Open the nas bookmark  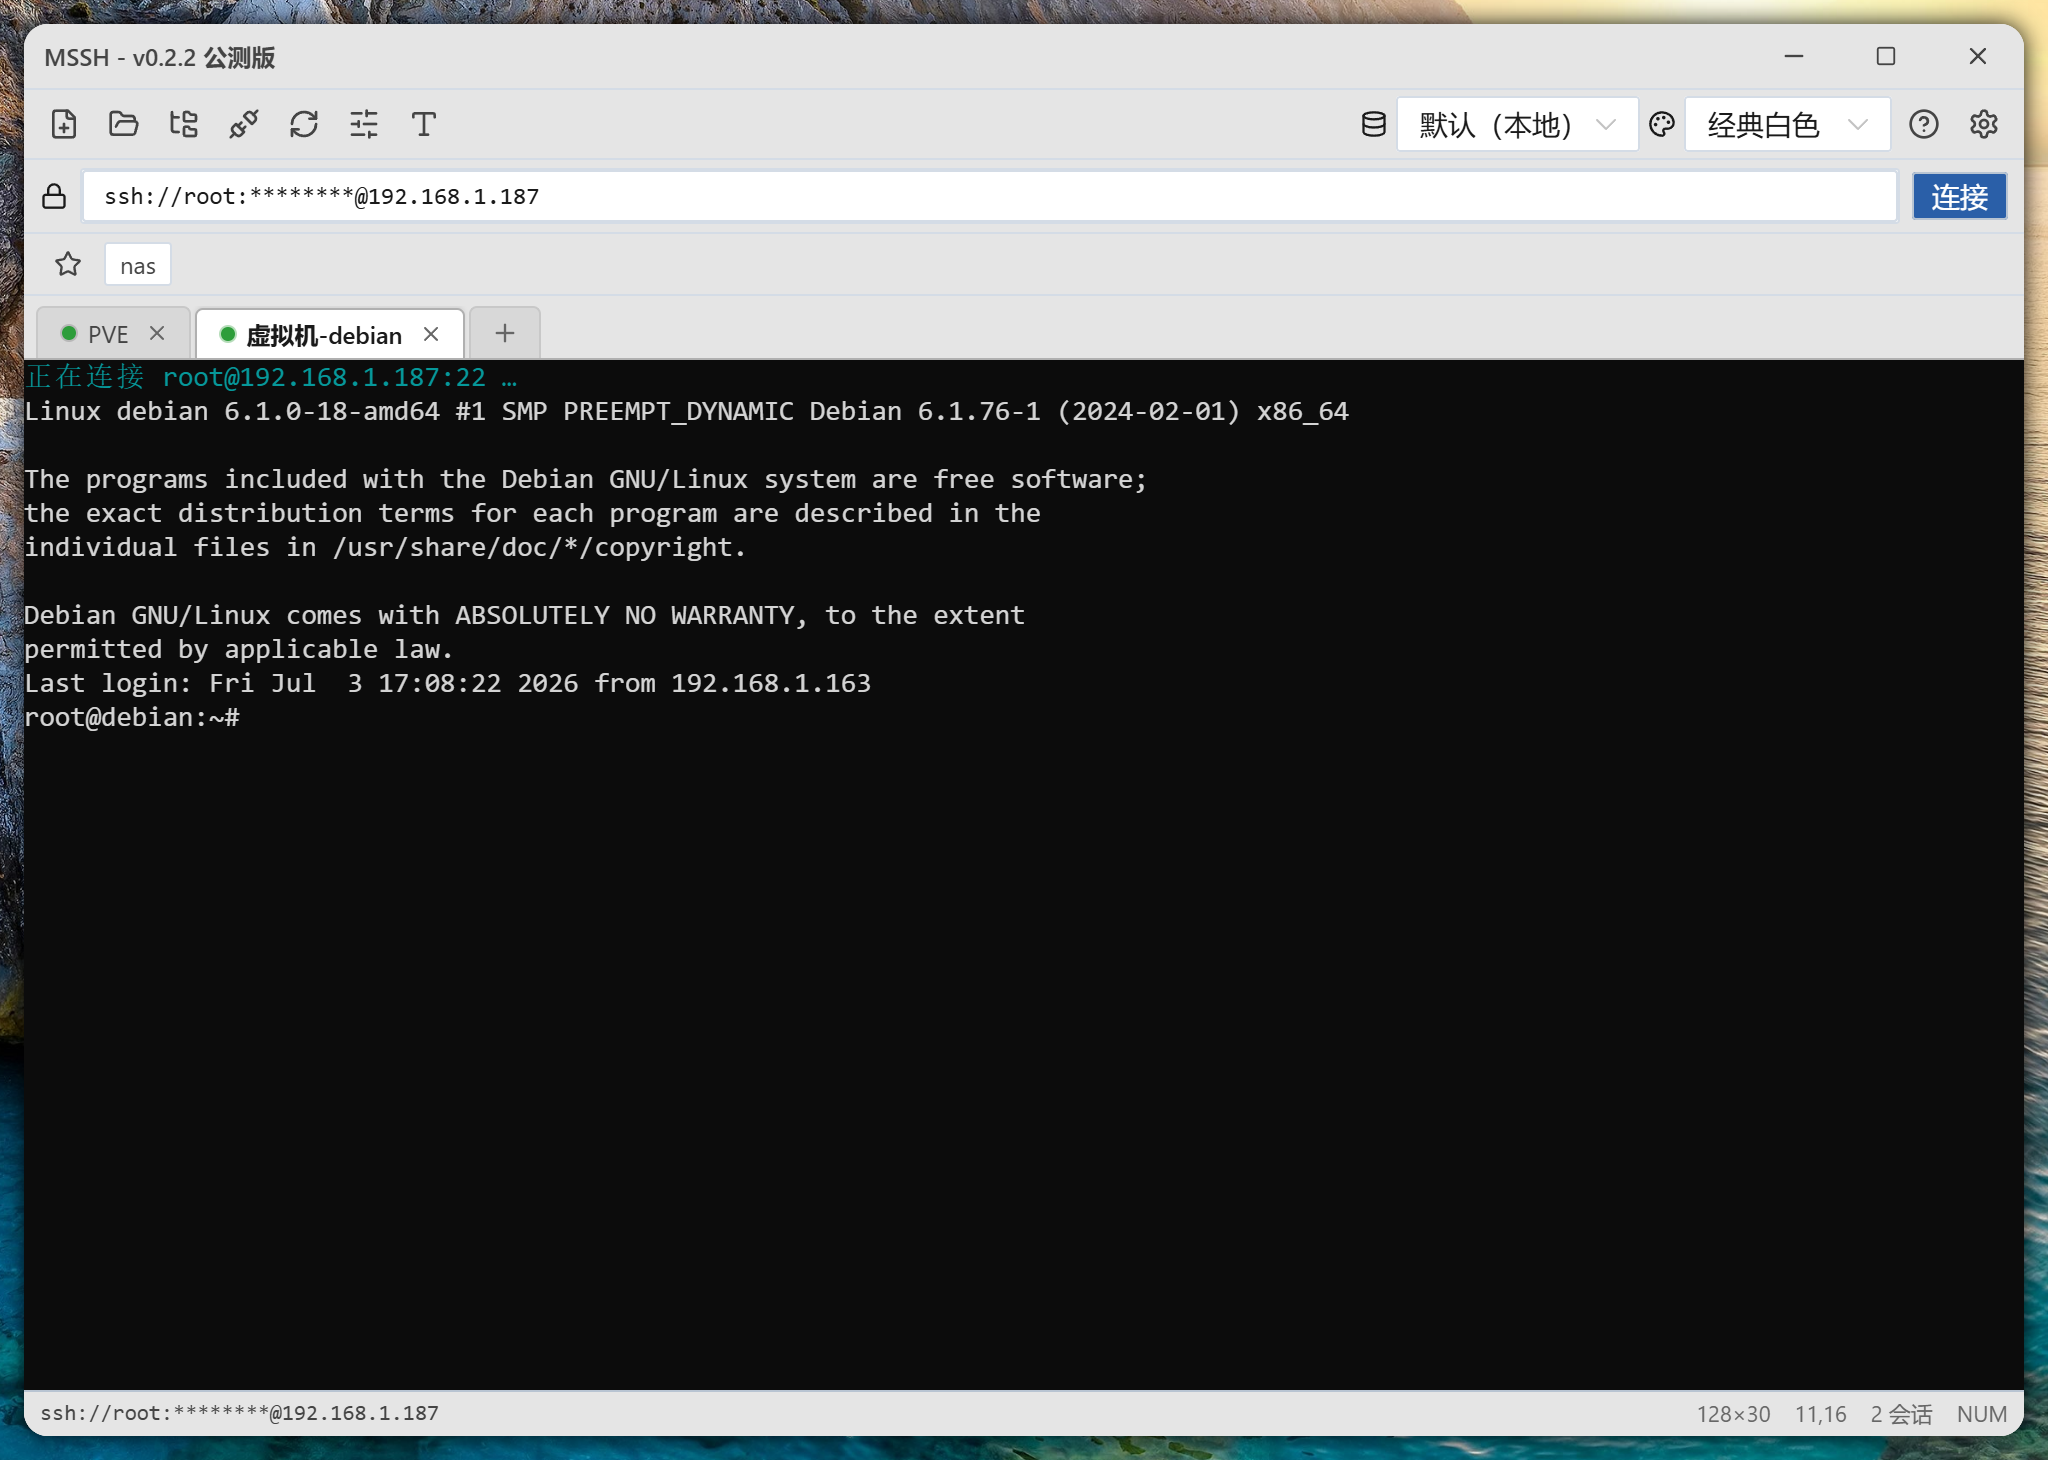(x=138, y=265)
